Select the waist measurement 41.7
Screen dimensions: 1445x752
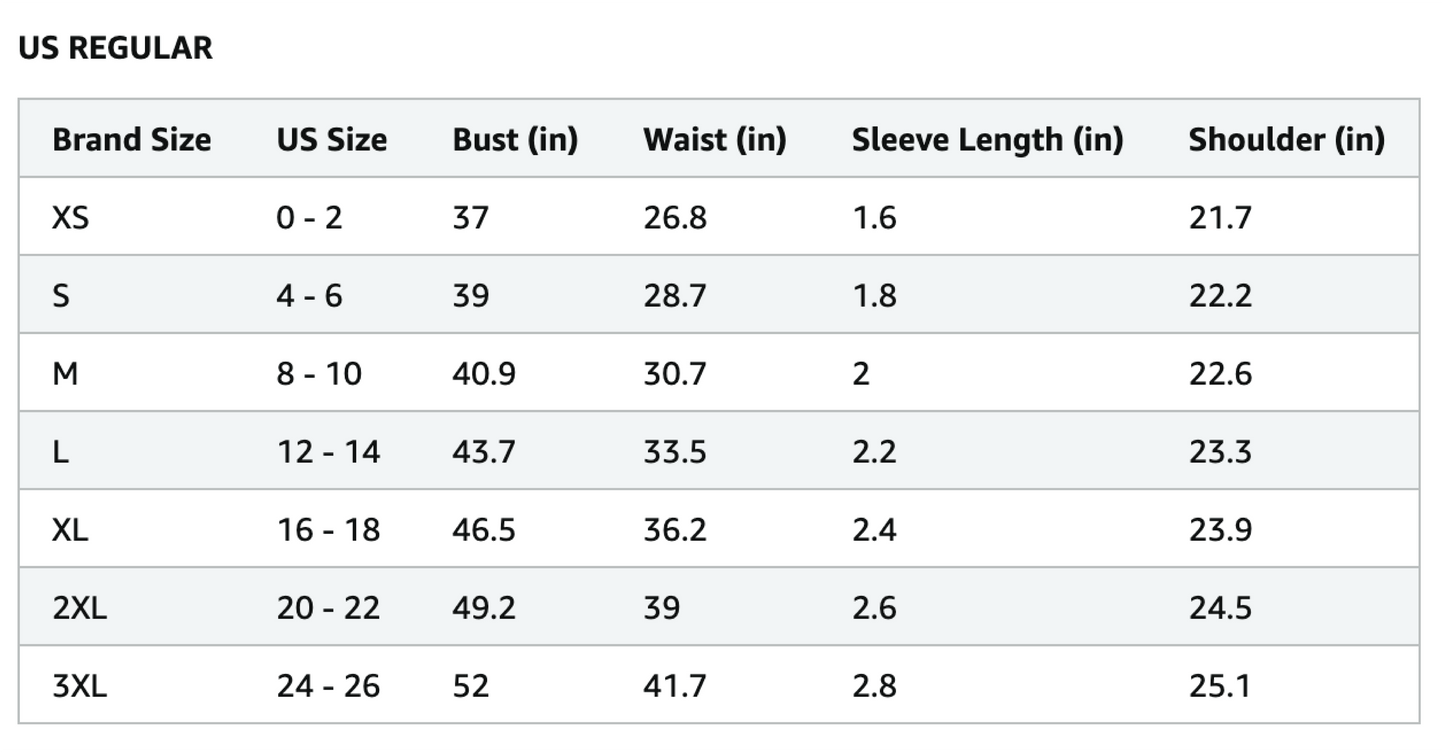tap(675, 686)
